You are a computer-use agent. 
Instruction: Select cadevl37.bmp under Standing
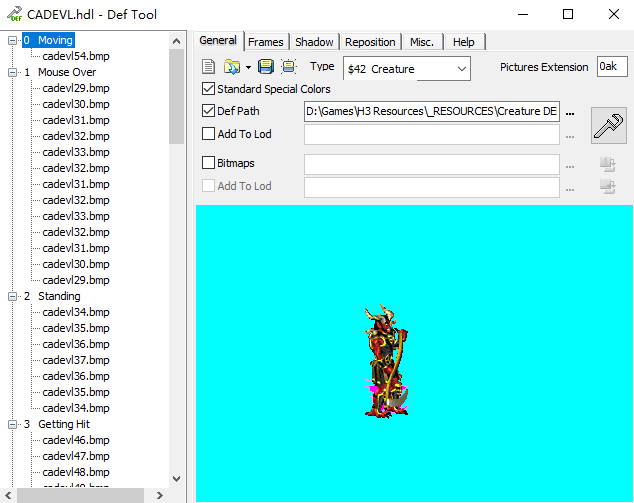tap(76, 360)
